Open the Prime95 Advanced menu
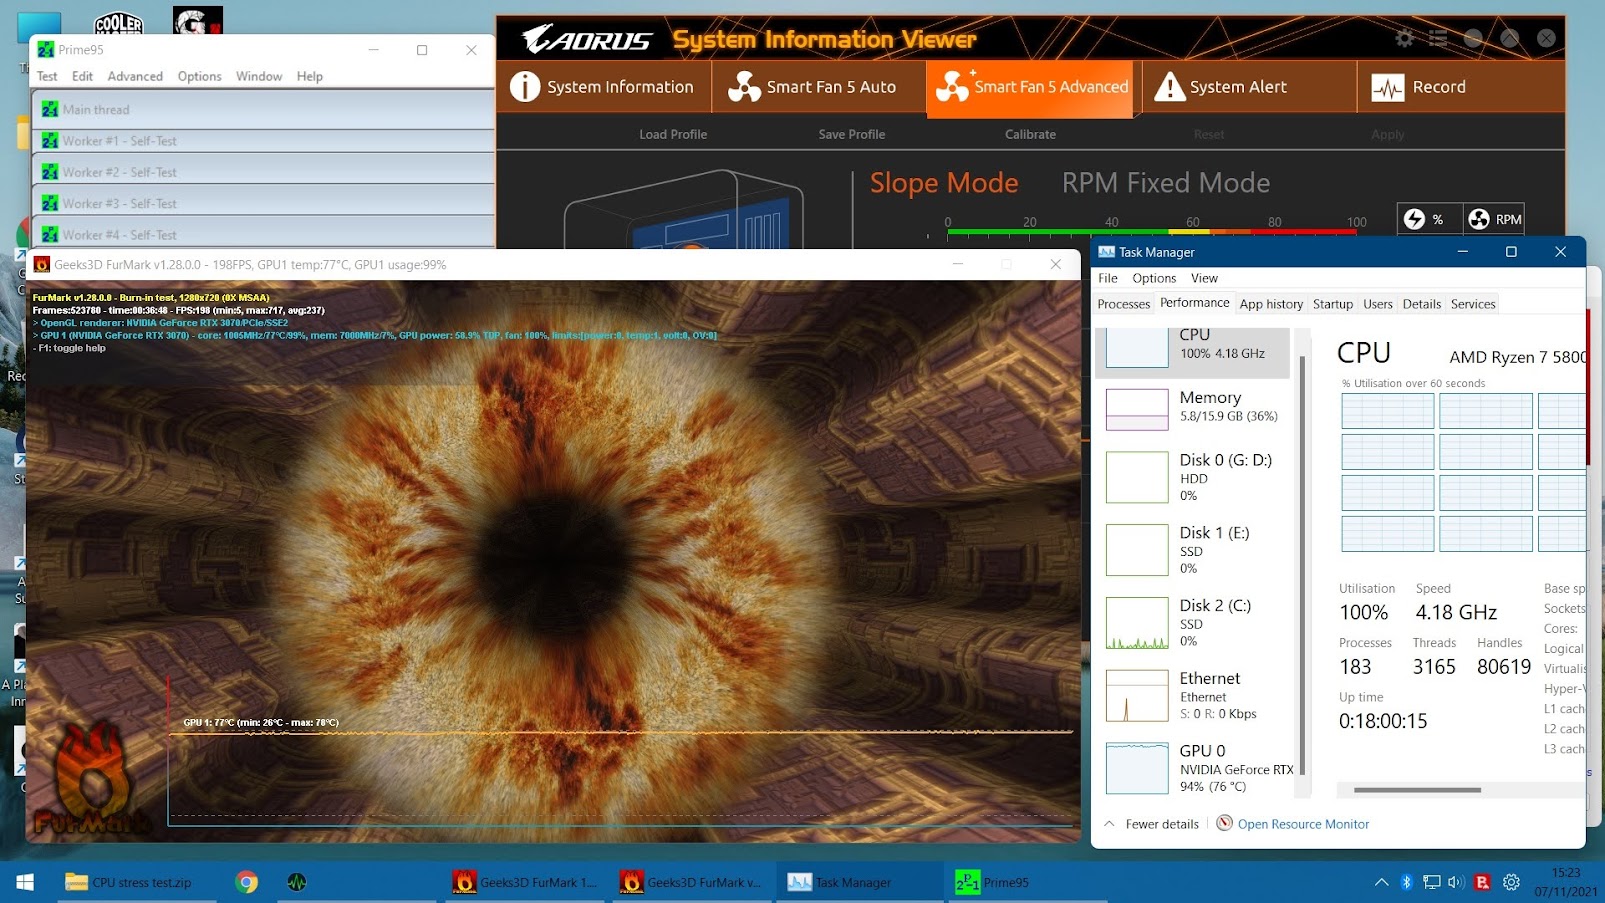The height and width of the screenshot is (903, 1605). click(135, 76)
